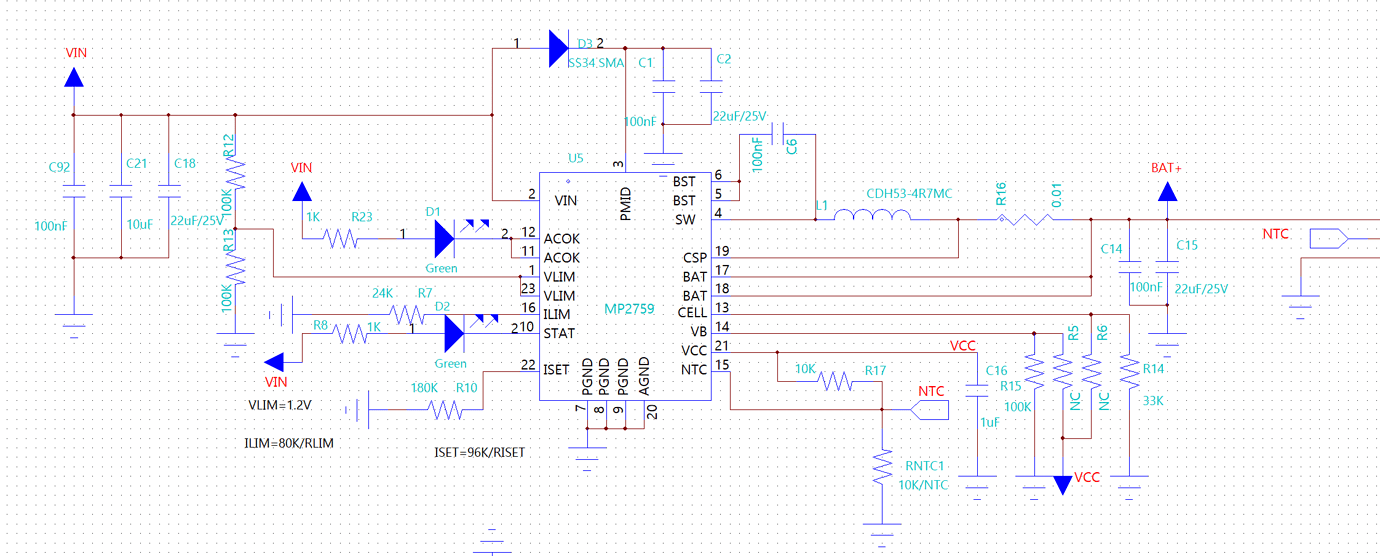
Task: Select the R14 33K resistor symbol
Action: point(1129,373)
